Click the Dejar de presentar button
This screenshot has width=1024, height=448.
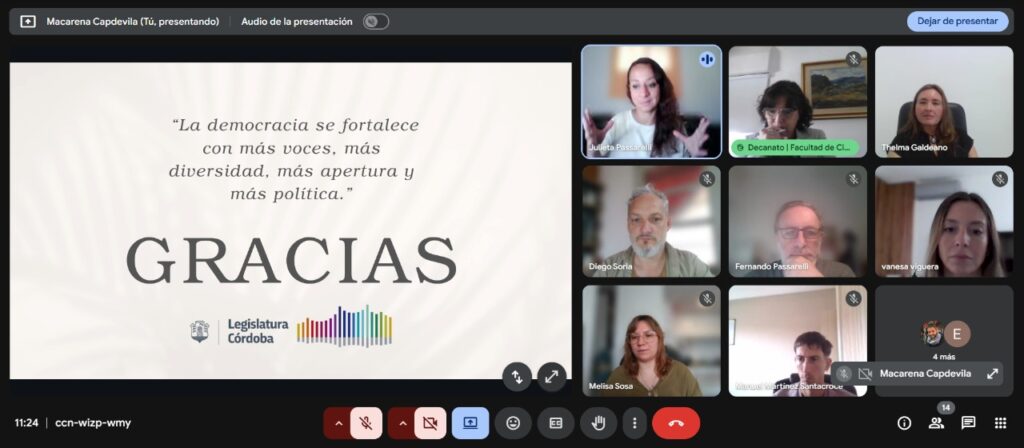coord(957,21)
